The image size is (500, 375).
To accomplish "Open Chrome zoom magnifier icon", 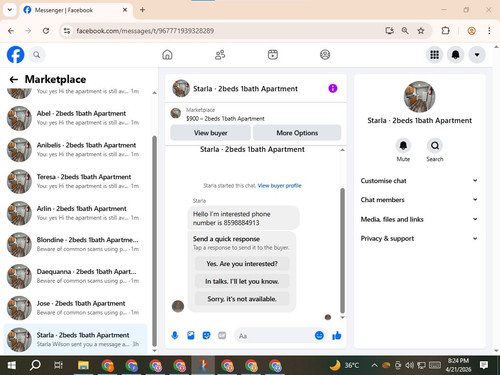I will tap(405, 31).
